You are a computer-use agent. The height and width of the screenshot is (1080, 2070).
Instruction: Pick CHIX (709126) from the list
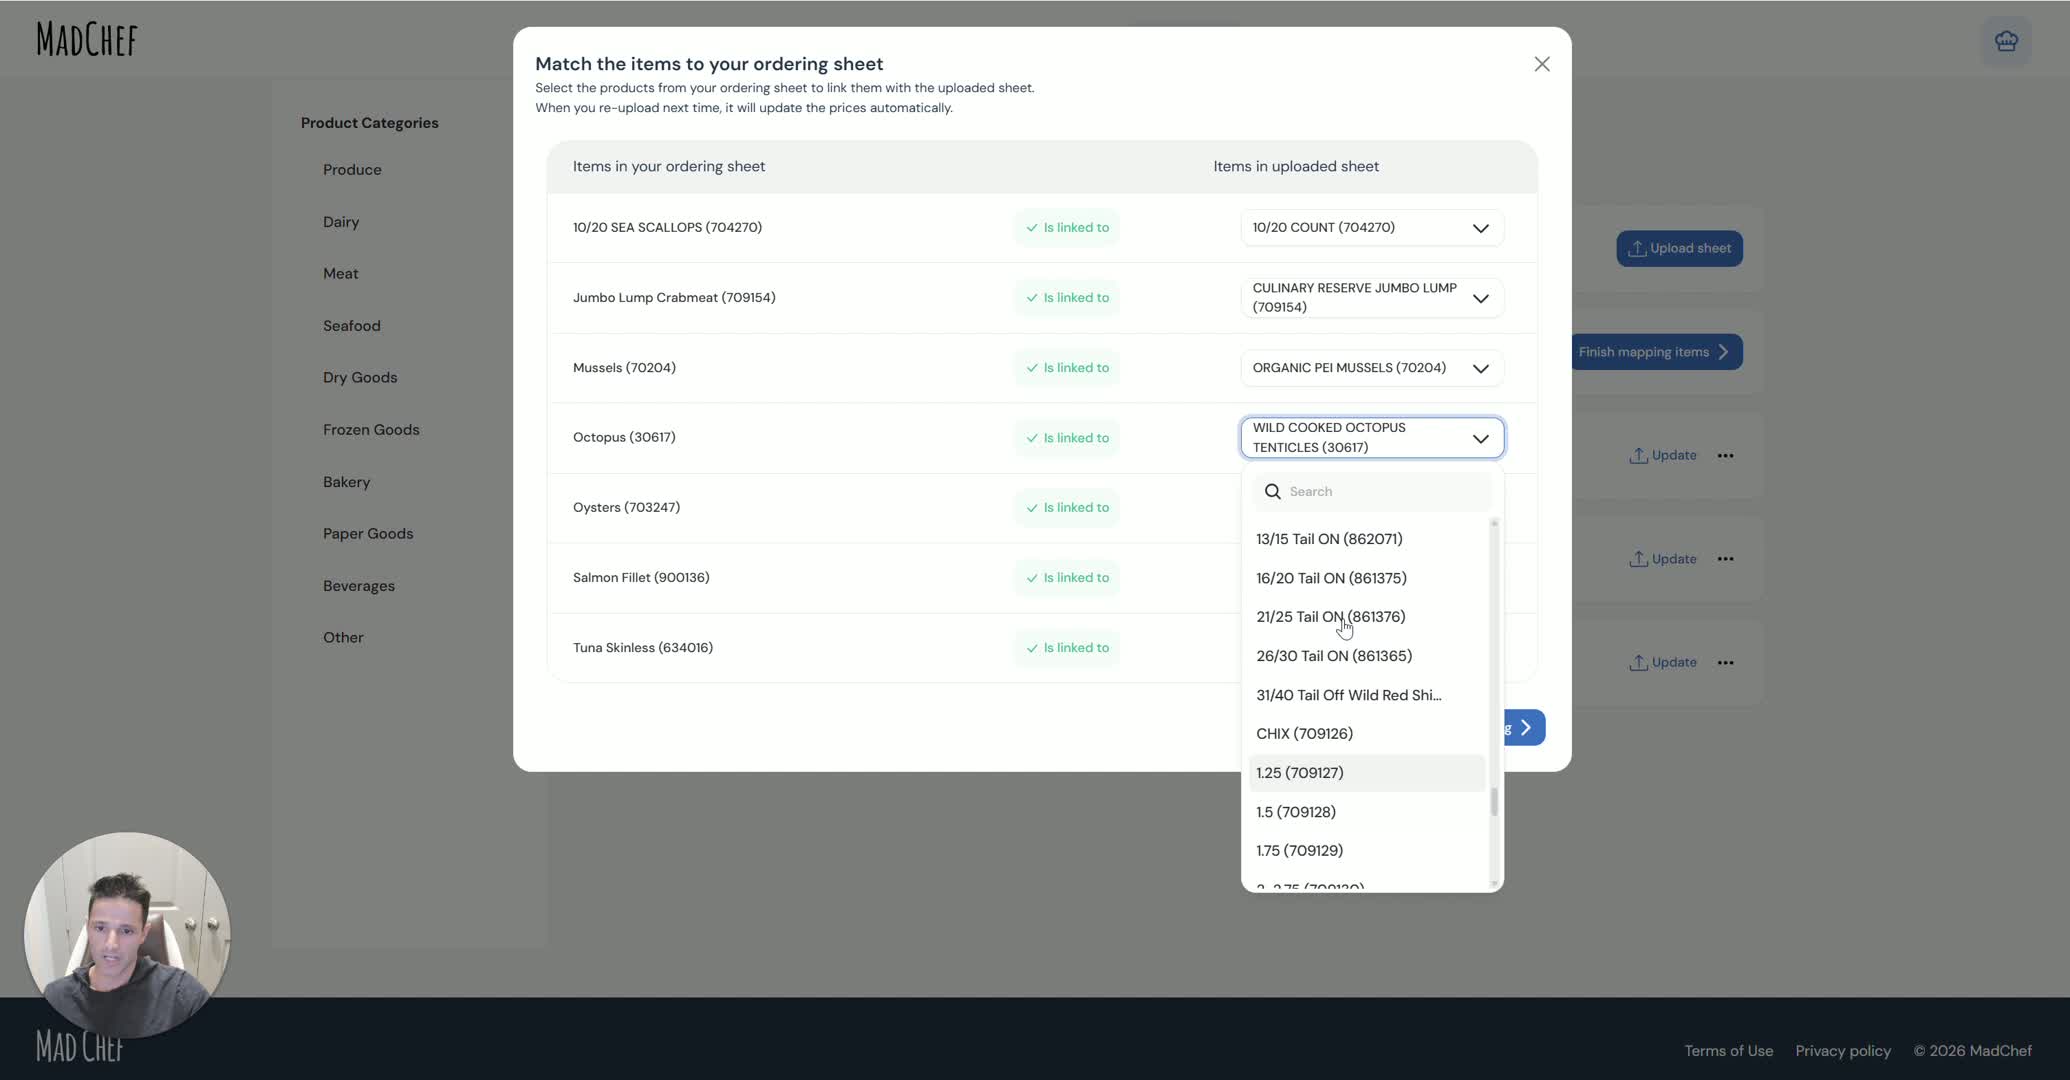coord(1366,734)
